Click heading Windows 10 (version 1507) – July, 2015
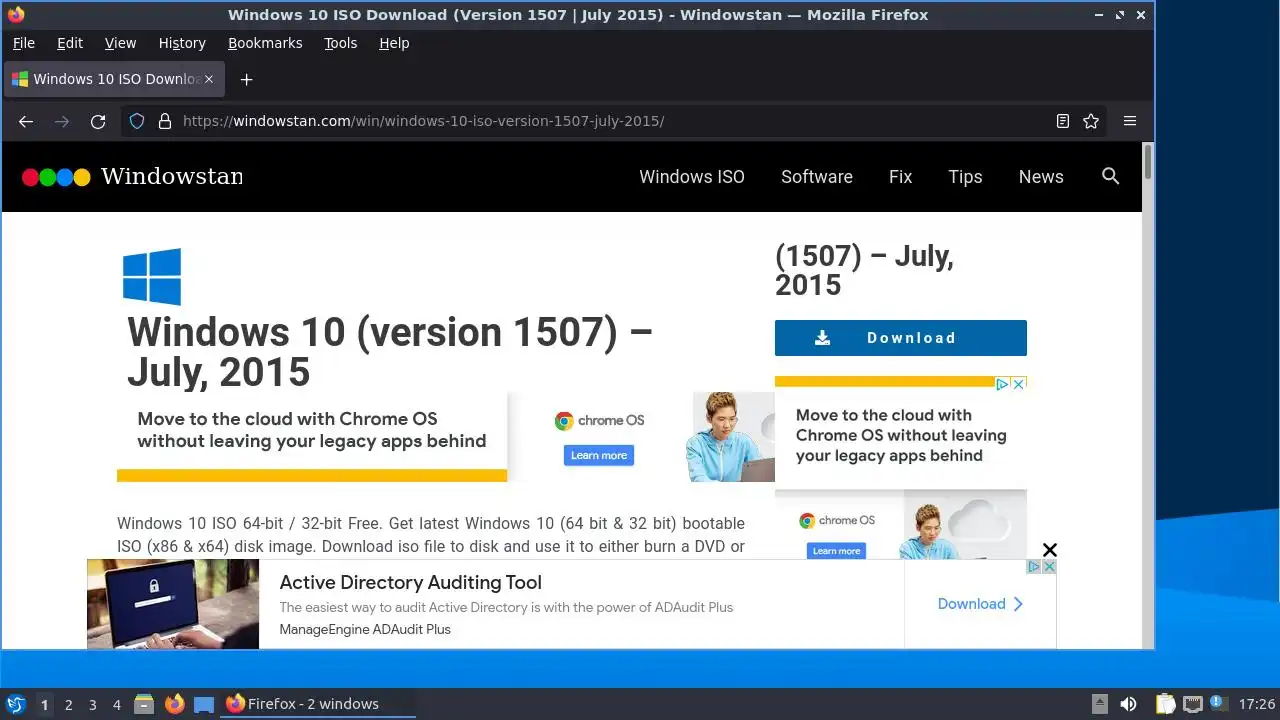 [x=390, y=352]
